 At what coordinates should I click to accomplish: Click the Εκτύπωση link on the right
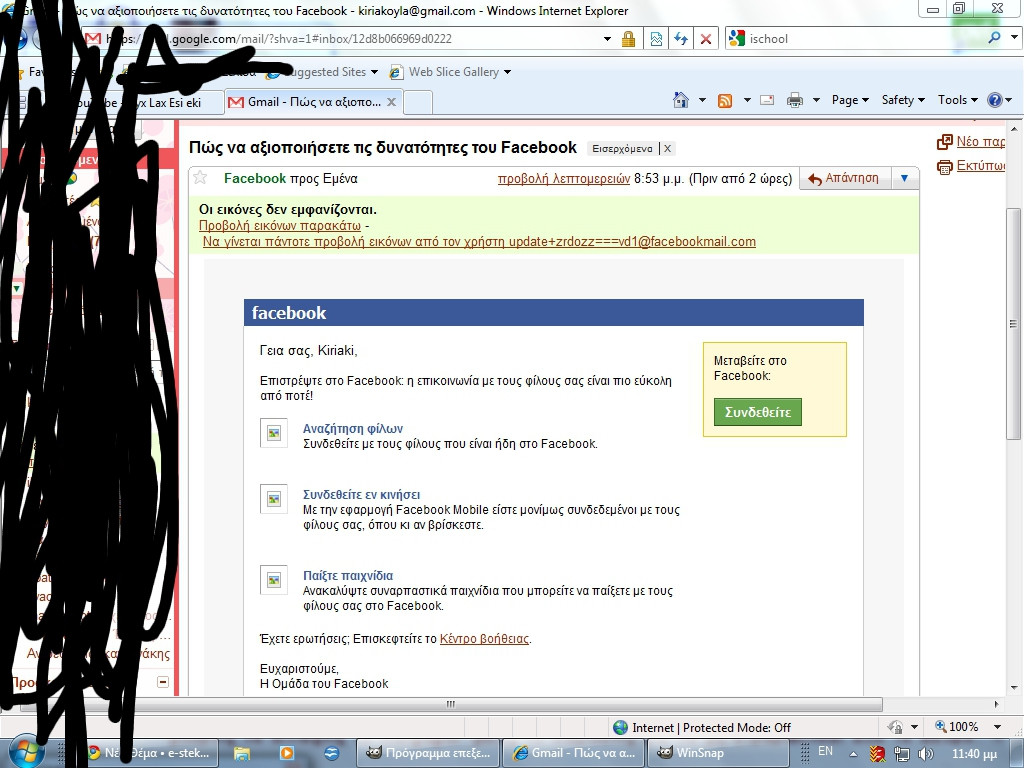(x=981, y=166)
